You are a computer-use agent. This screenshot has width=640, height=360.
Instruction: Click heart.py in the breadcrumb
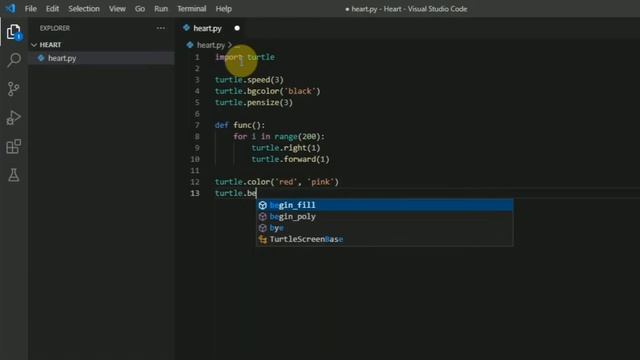coord(211,45)
